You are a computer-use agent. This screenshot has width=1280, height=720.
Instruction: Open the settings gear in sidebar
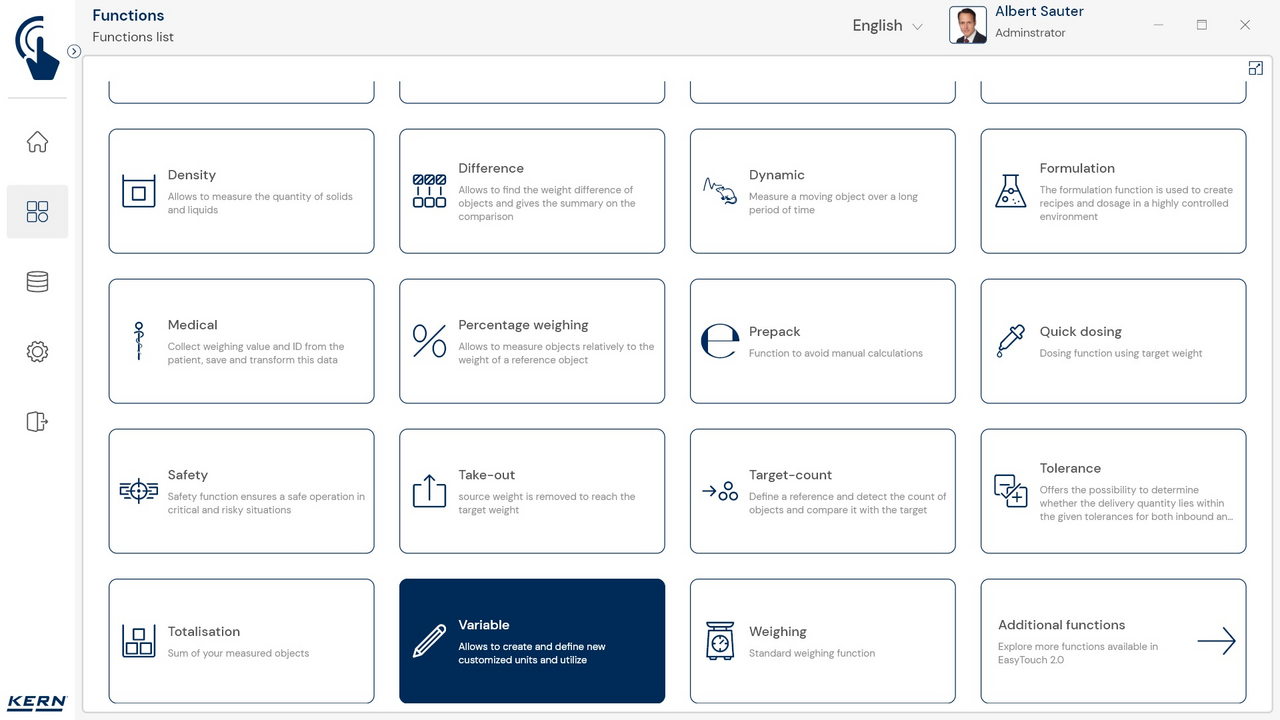pyautogui.click(x=37, y=352)
